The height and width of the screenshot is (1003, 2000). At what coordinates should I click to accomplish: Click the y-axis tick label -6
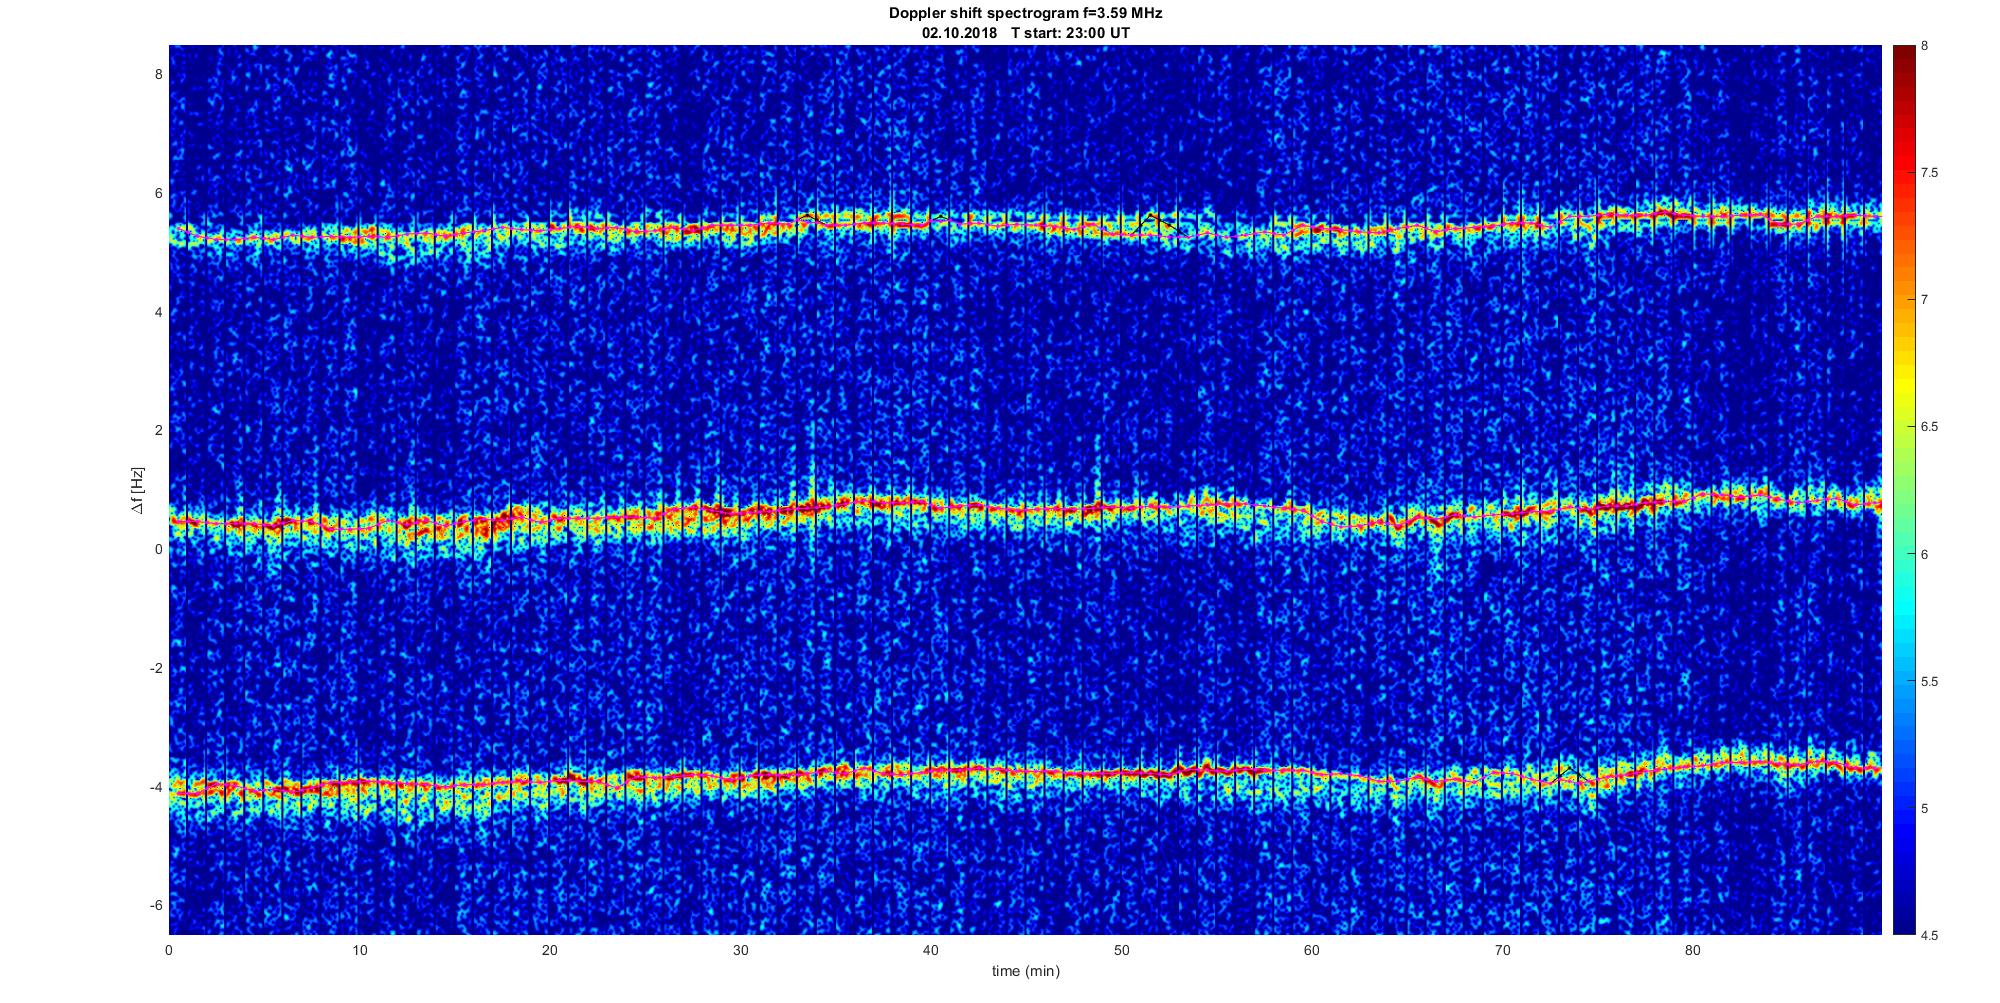(x=155, y=905)
